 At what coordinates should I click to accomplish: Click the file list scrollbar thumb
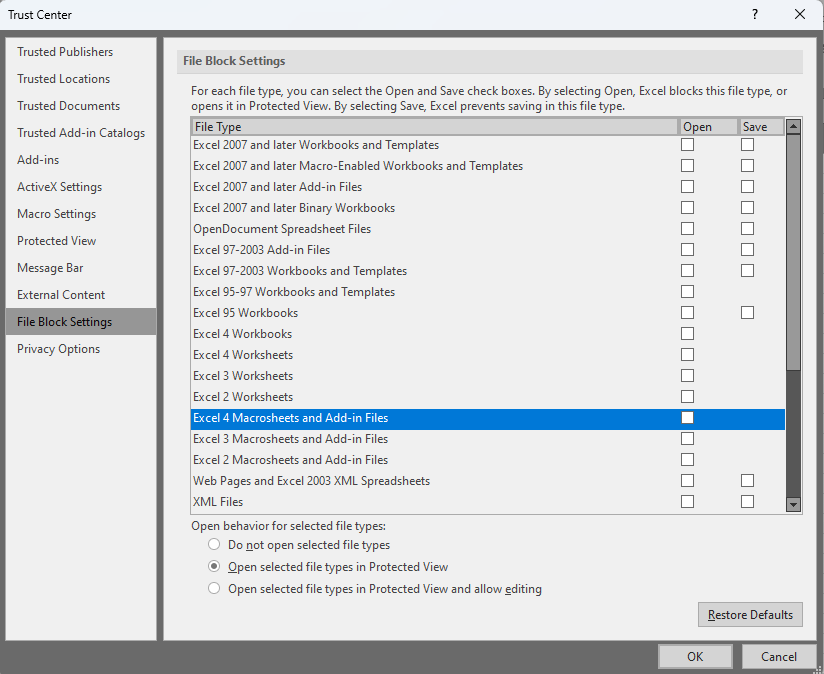(x=793, y=252)
